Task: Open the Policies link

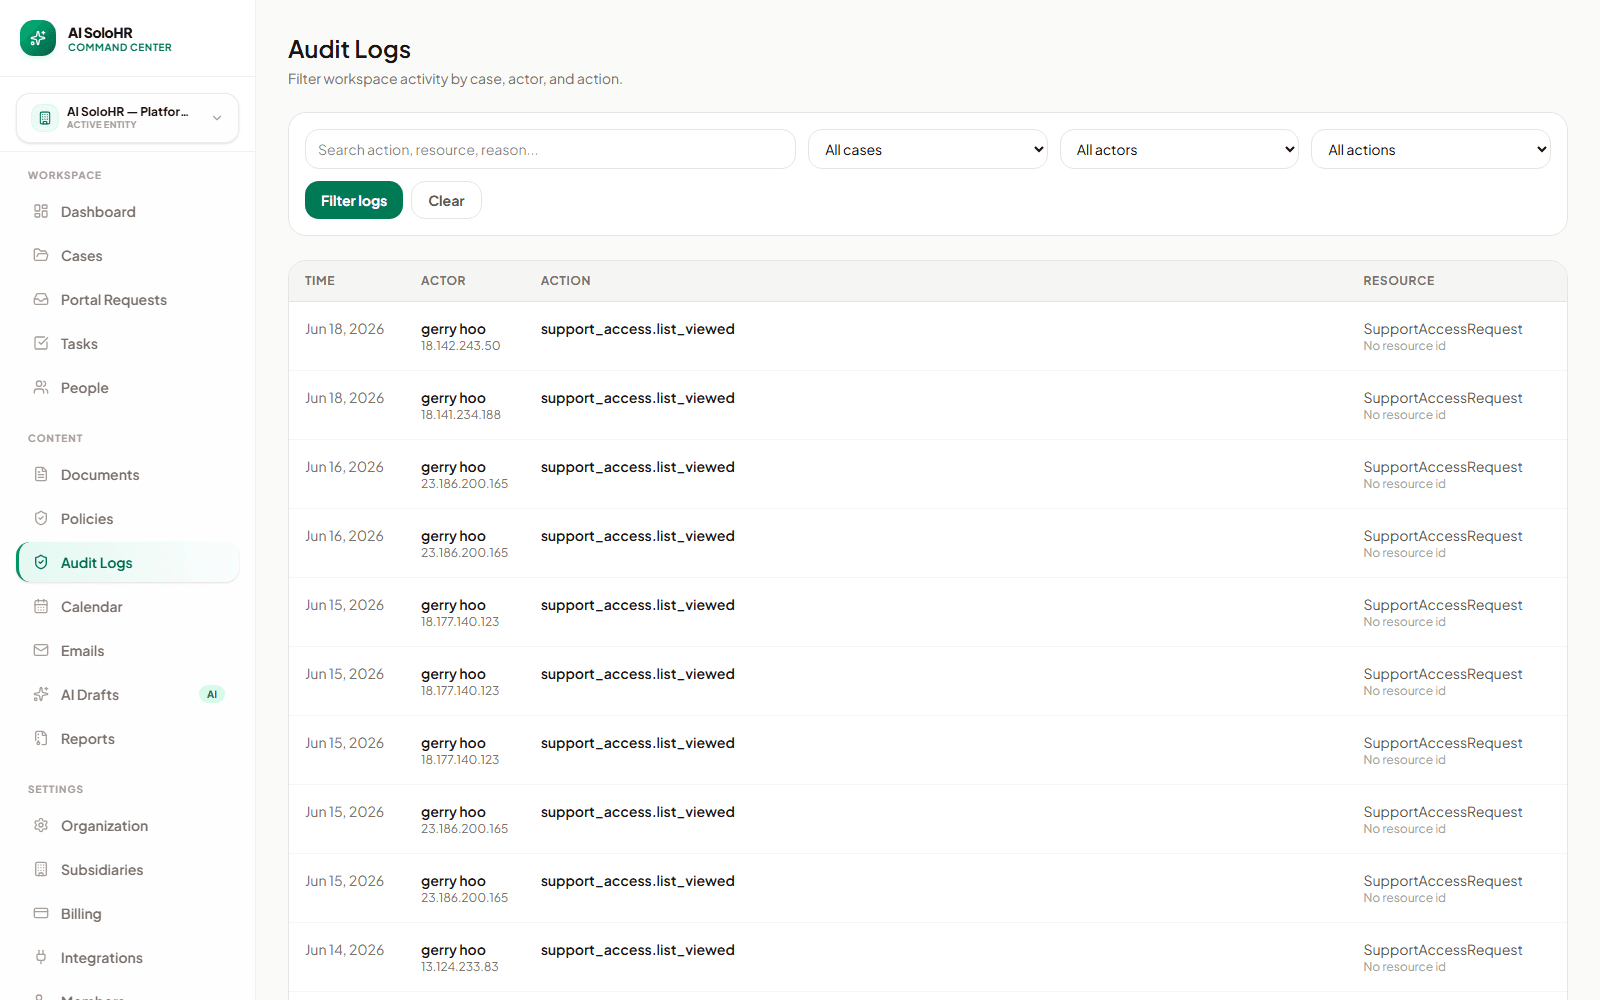Action: tap(128, 519)
